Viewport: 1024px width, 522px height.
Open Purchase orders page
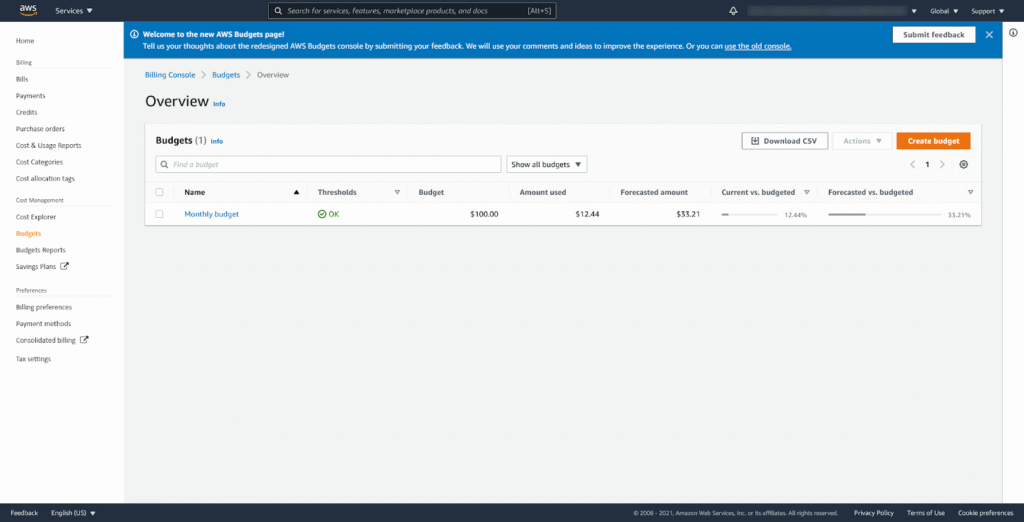[x=40, y=129]
